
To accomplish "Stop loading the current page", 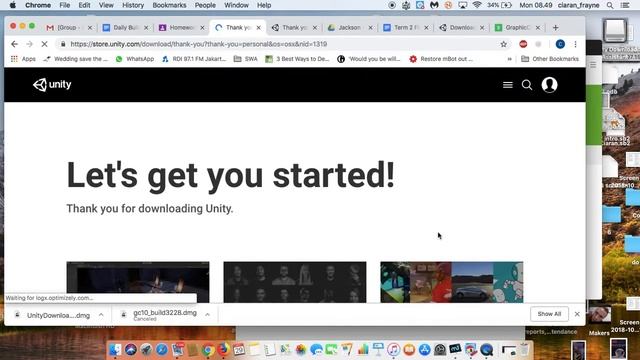I will point(44,44).
